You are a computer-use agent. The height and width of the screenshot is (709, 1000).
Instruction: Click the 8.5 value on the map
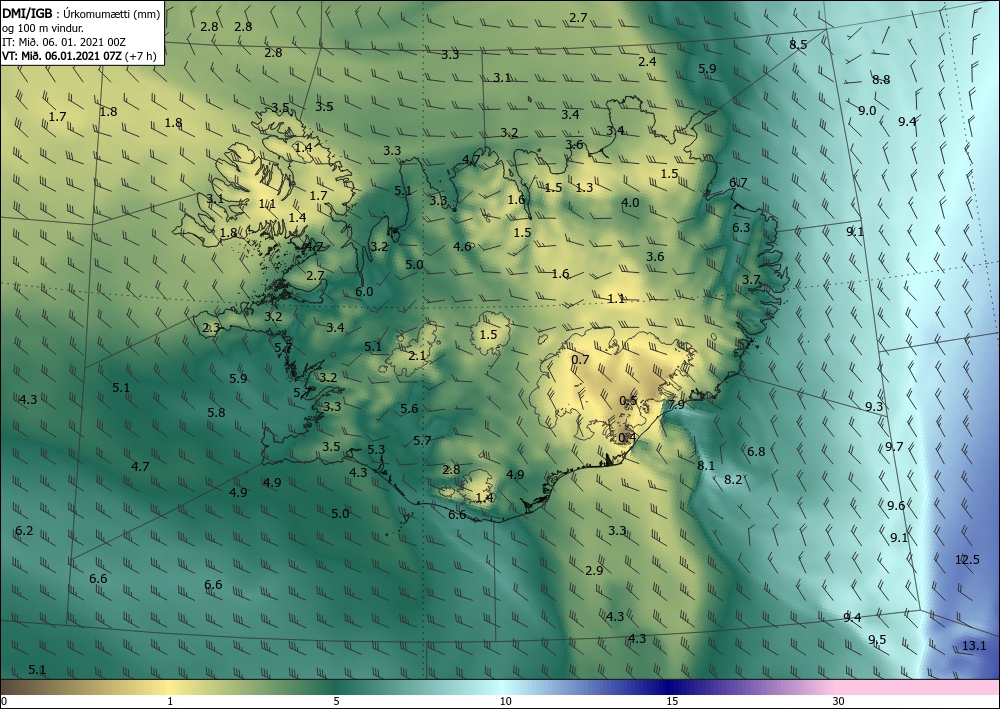(798, 45)
